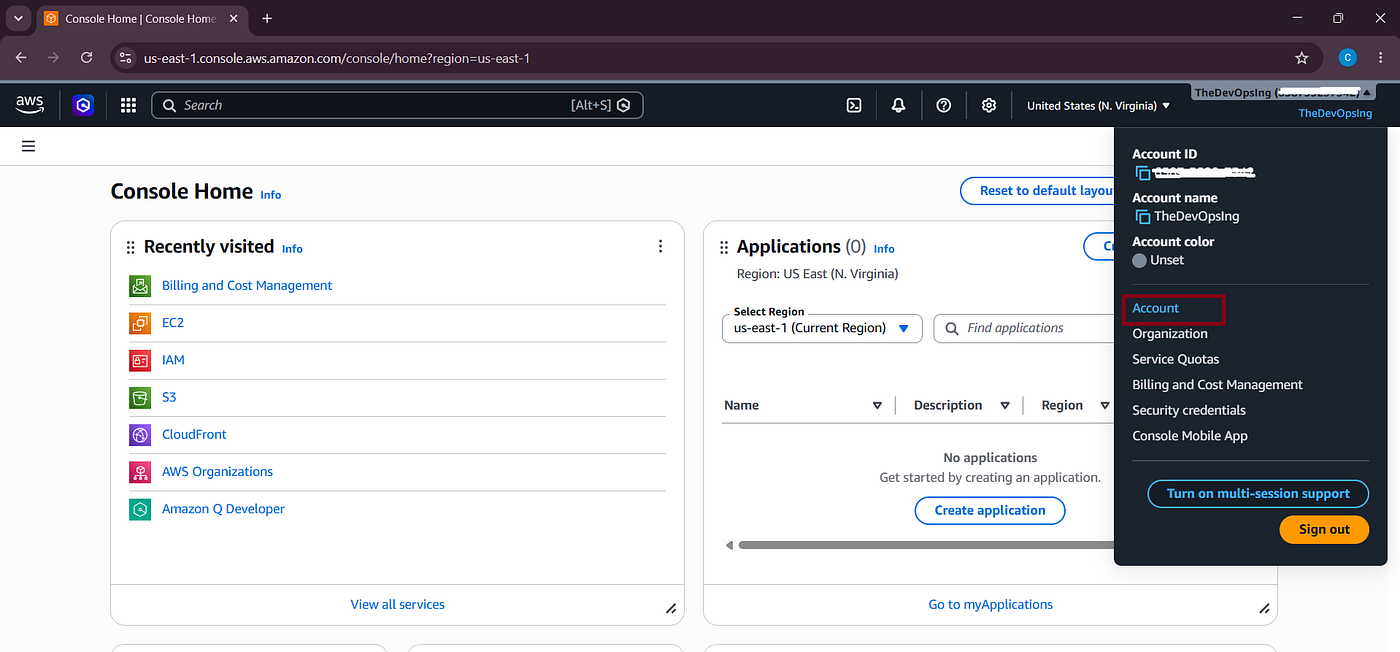Click the Recently visited widget drag handle
This screenshot has width=1400, height=652.
click(x=130, y=247)
